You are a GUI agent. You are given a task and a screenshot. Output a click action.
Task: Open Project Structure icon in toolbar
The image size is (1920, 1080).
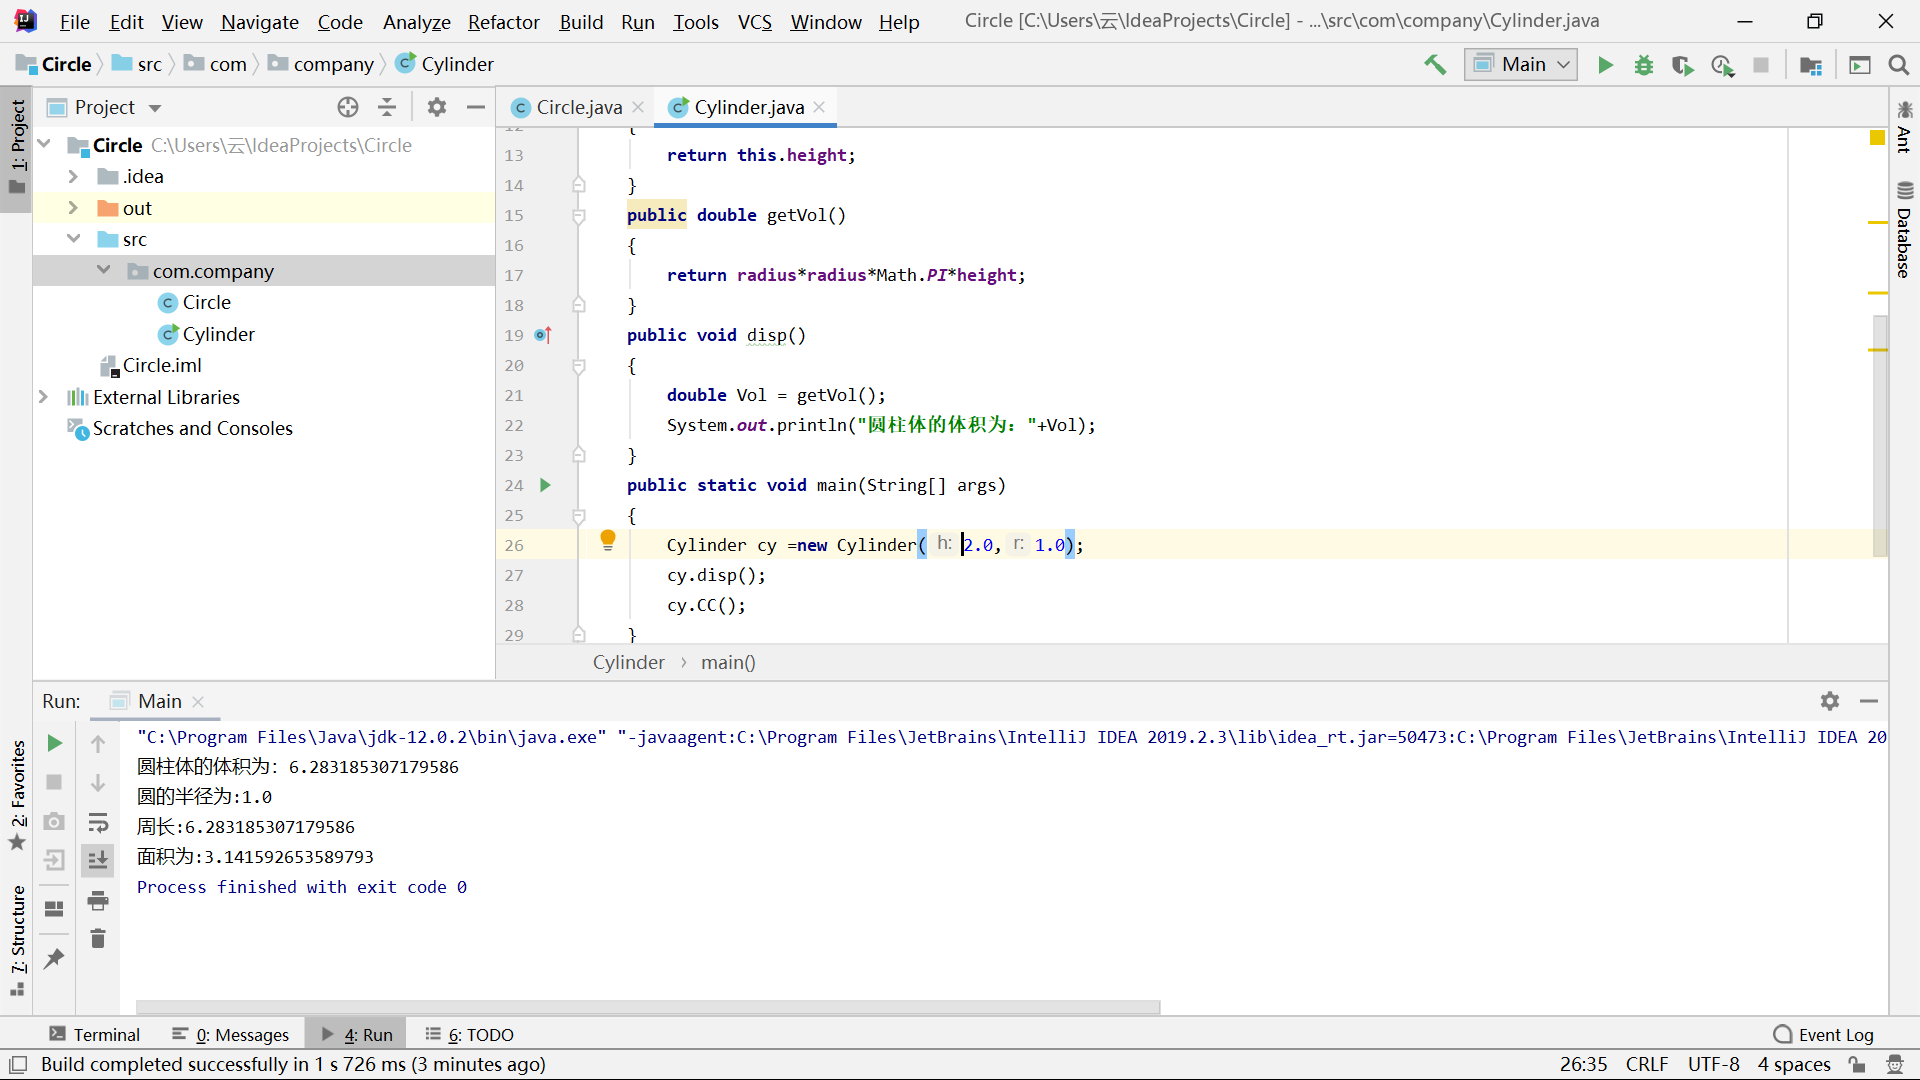click(1810, 65)
